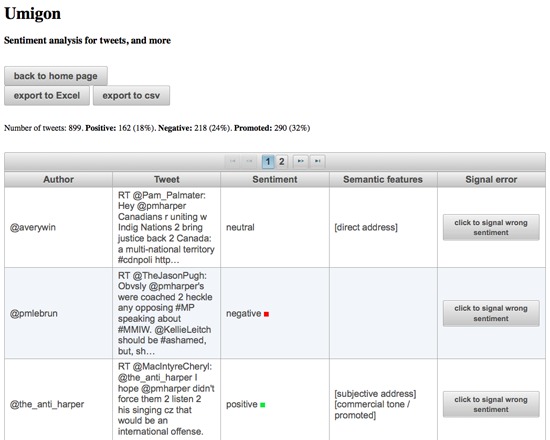Click the Sentiment analysis for tweets subtitle
The image size is (550, 440).
pos(87,40)
